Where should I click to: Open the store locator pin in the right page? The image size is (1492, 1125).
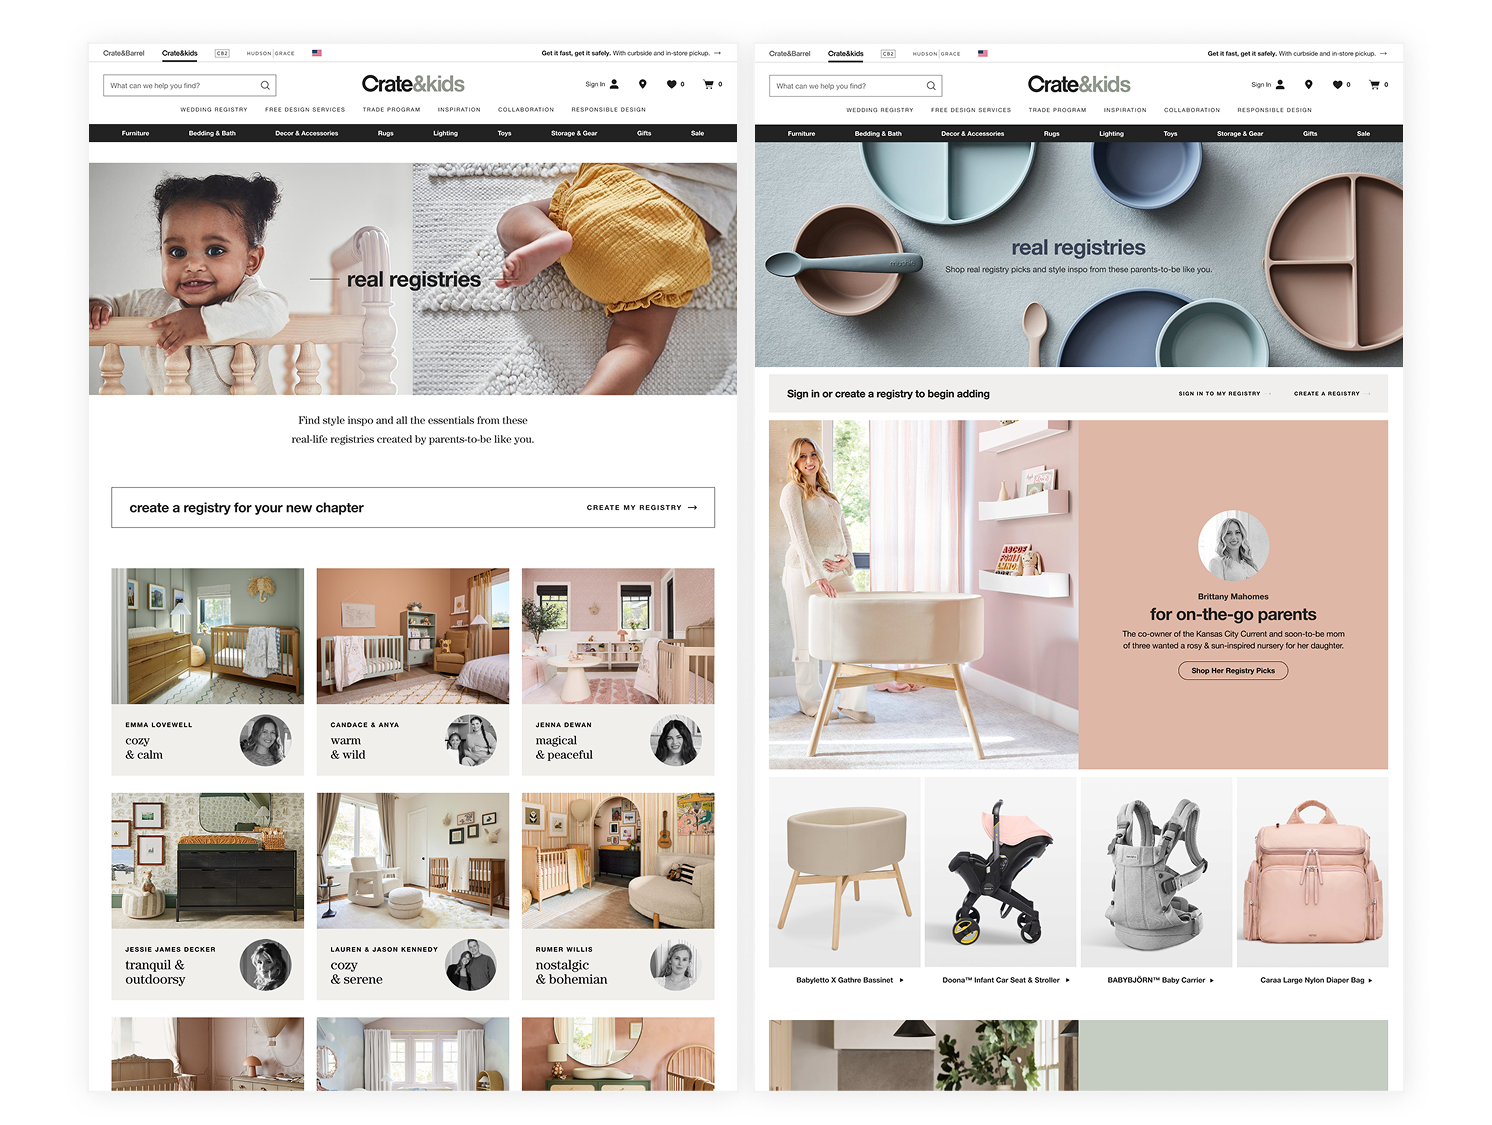(x=1308, y=85)
